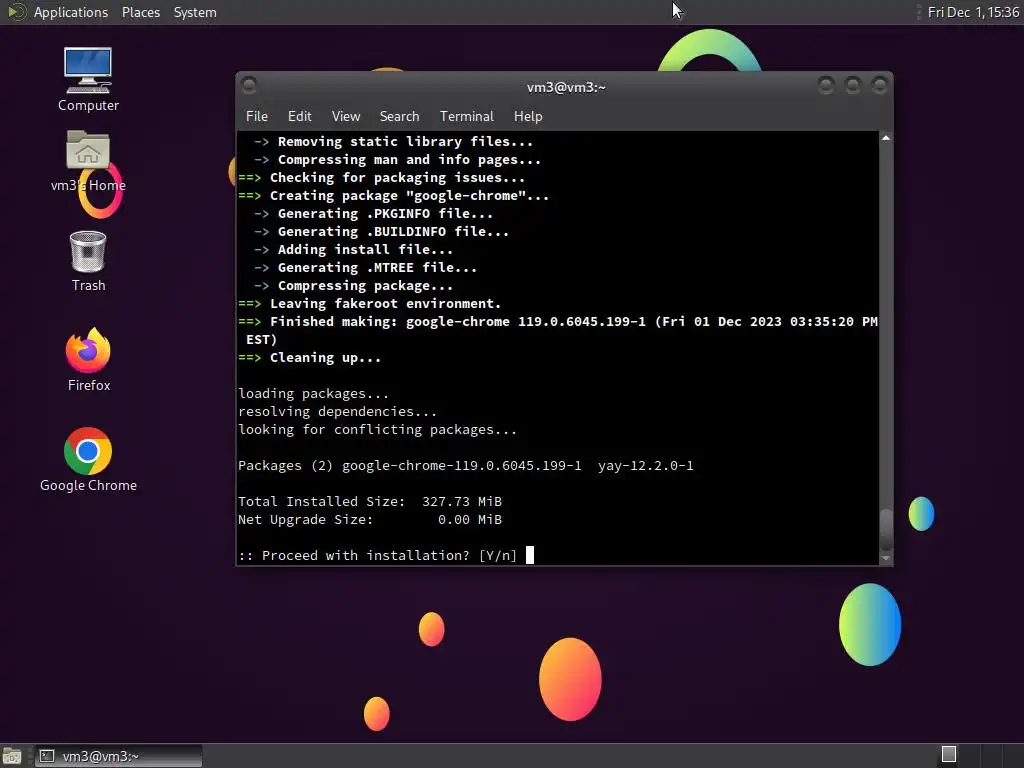Click the 'Compressing man and info pages...' line
Screen dimensions: 1024x768
(397, 160)
